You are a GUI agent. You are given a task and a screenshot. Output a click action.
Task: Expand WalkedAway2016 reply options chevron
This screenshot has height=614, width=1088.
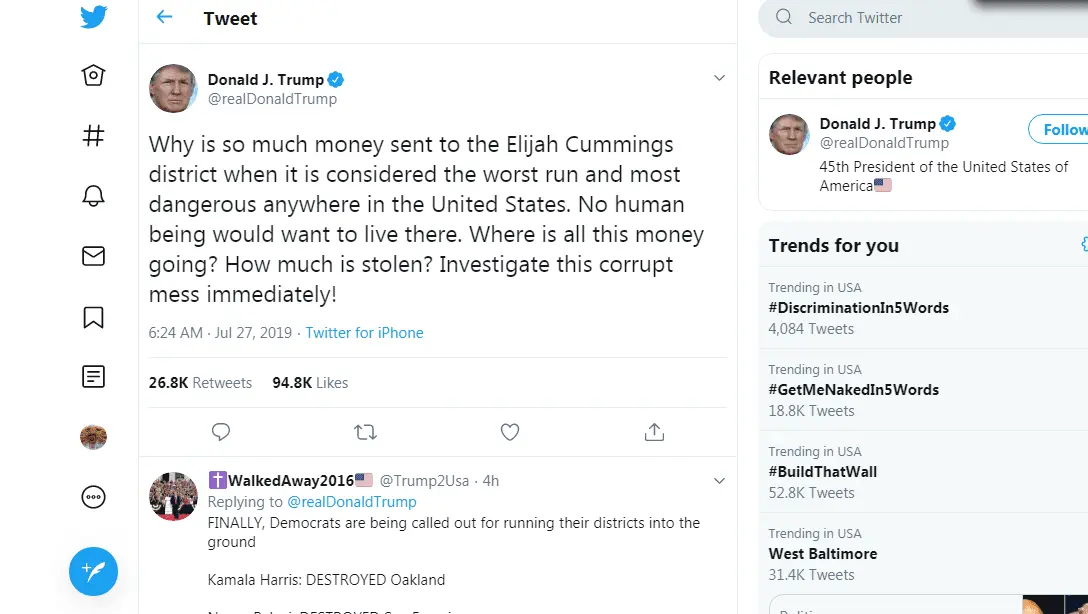(719, 481)
